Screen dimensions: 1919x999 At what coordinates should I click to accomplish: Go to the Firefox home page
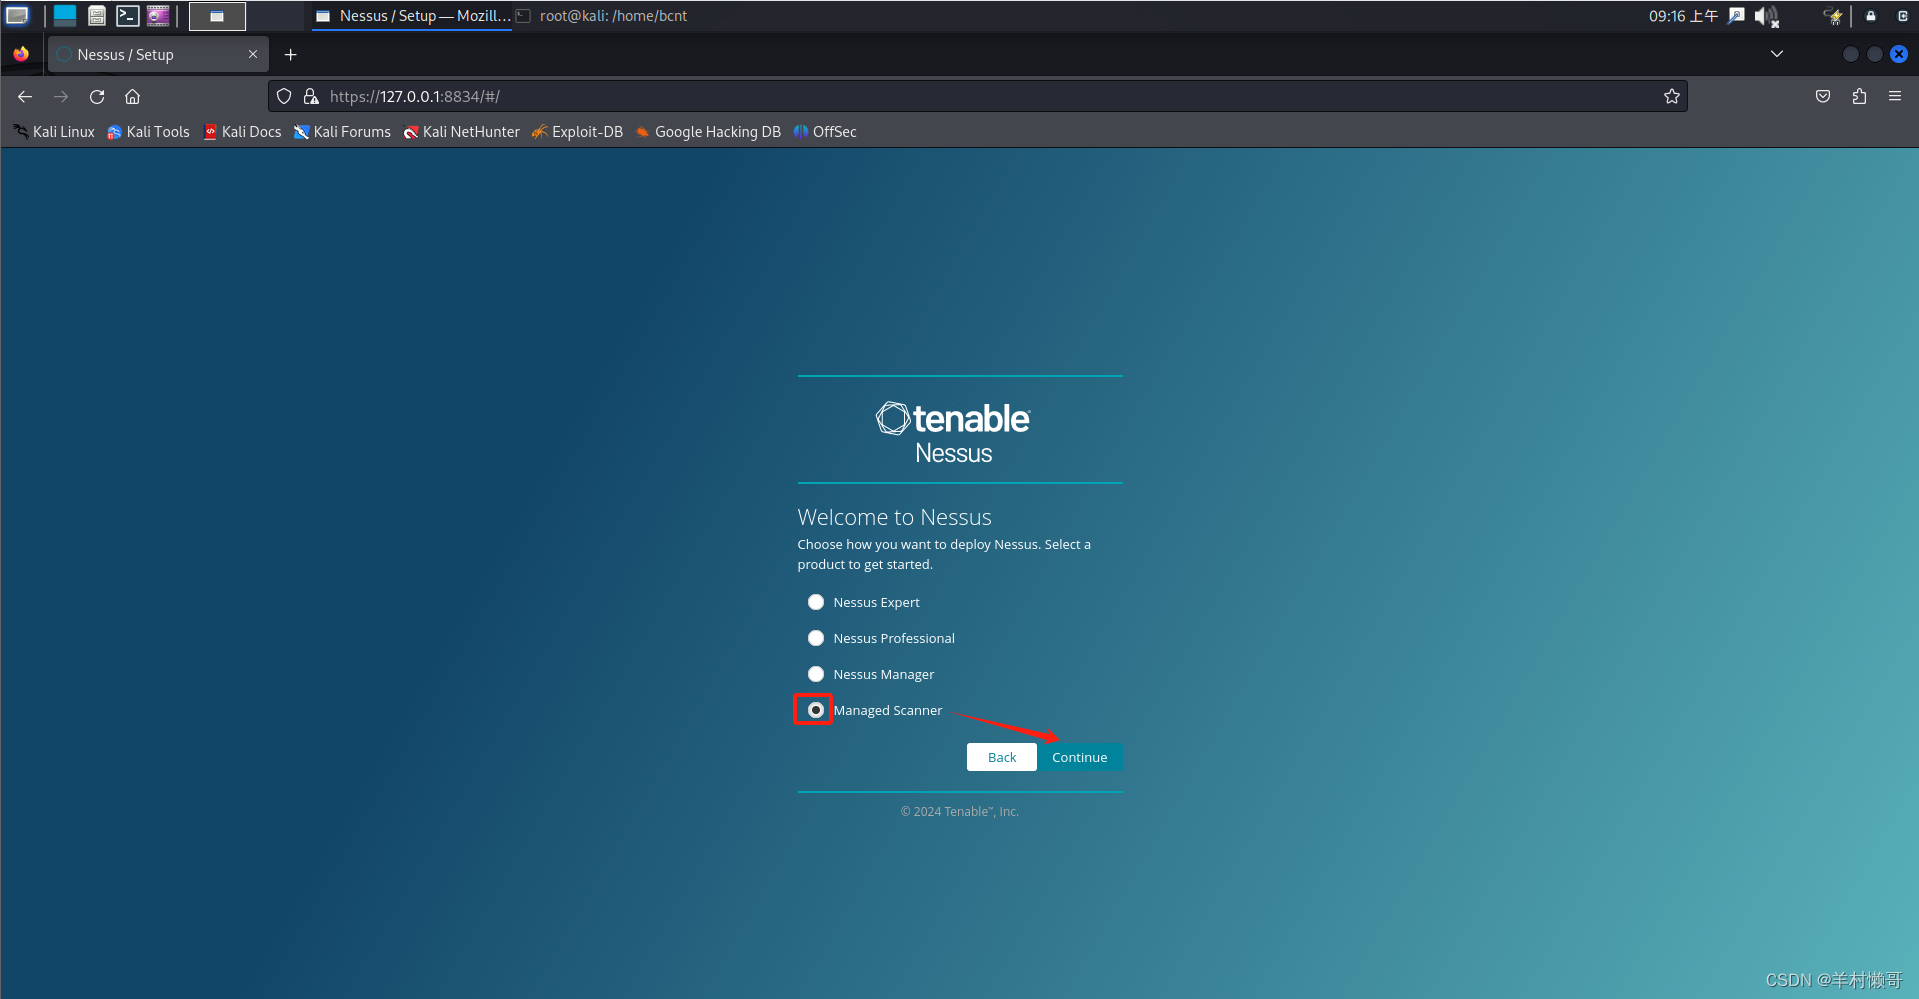pos(132,97)
